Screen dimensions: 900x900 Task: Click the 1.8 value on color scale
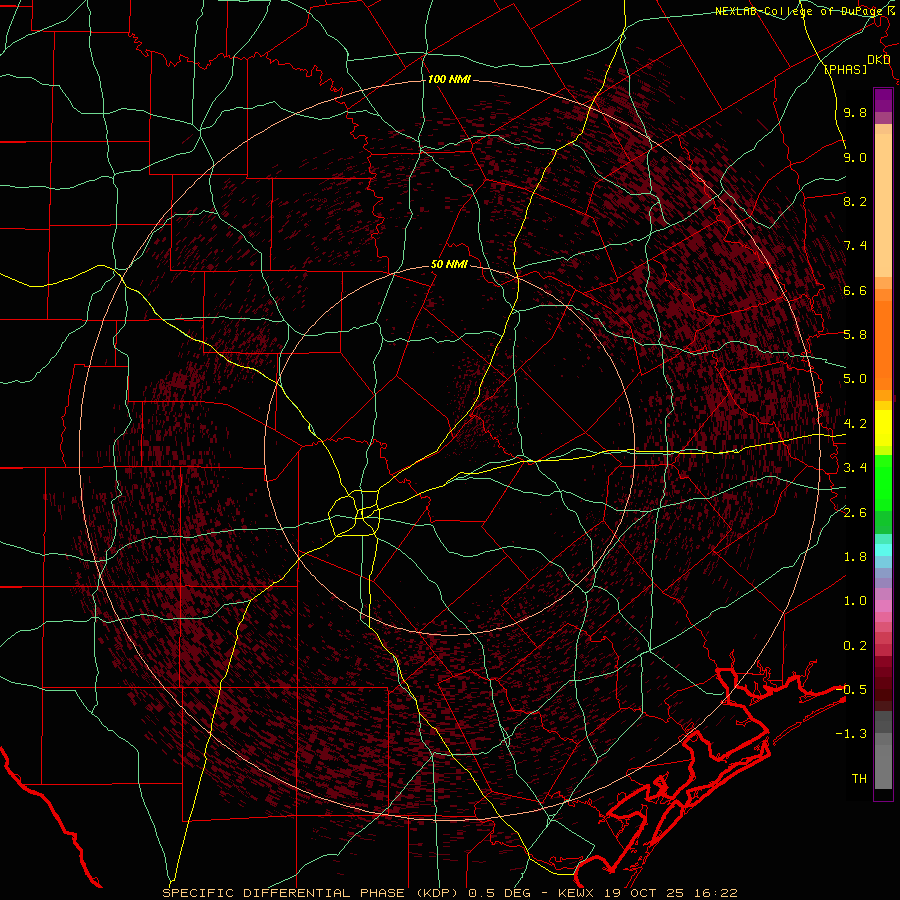pos(855,557)
